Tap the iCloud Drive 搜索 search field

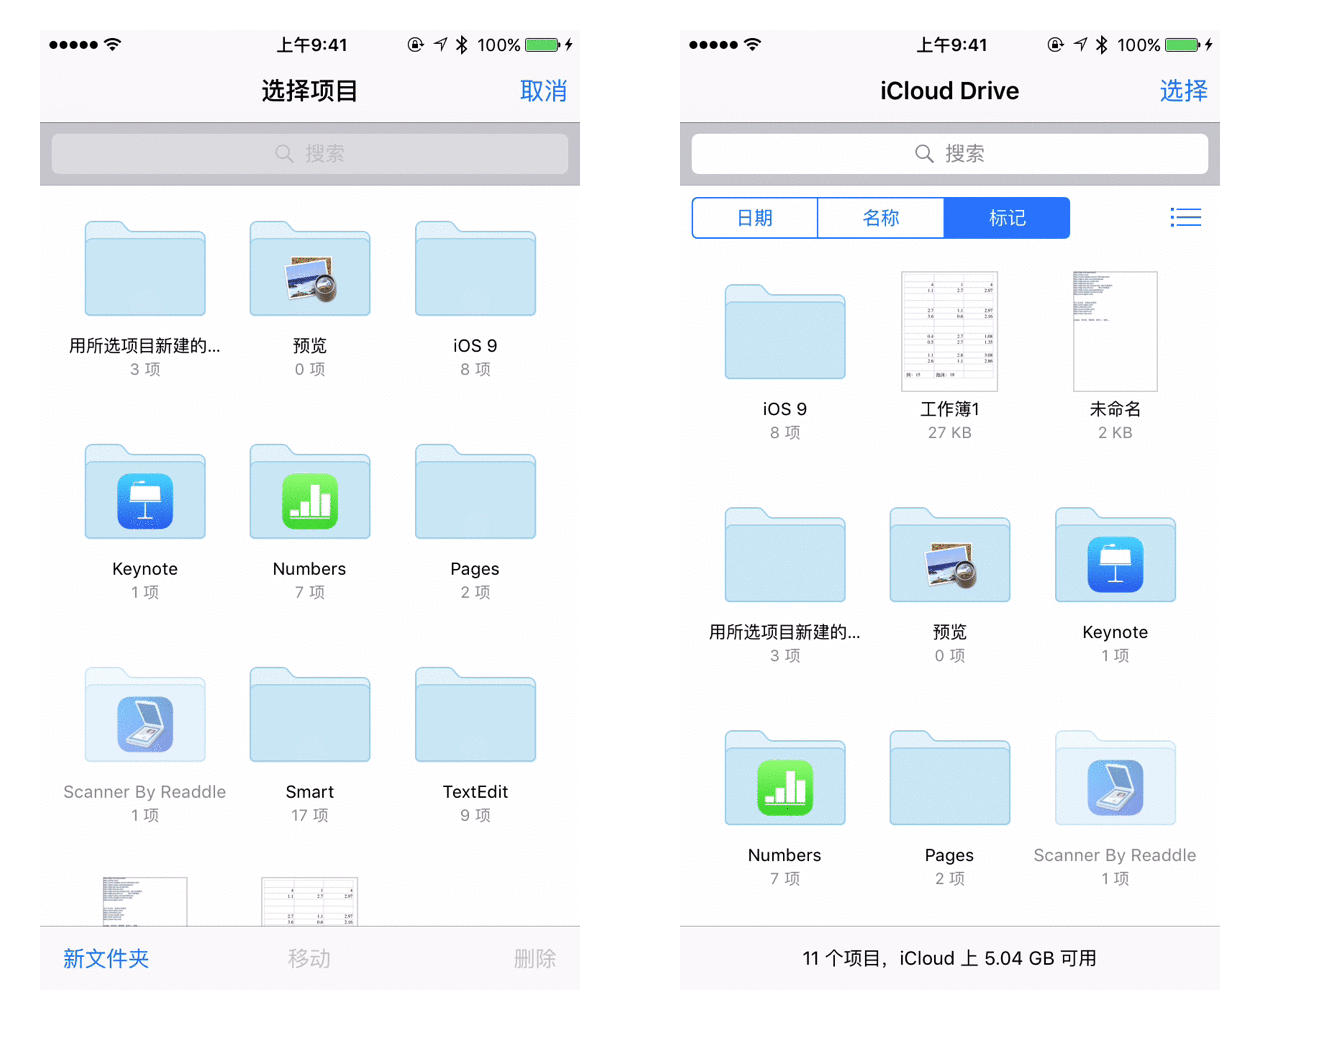click(x=949, y=154)
